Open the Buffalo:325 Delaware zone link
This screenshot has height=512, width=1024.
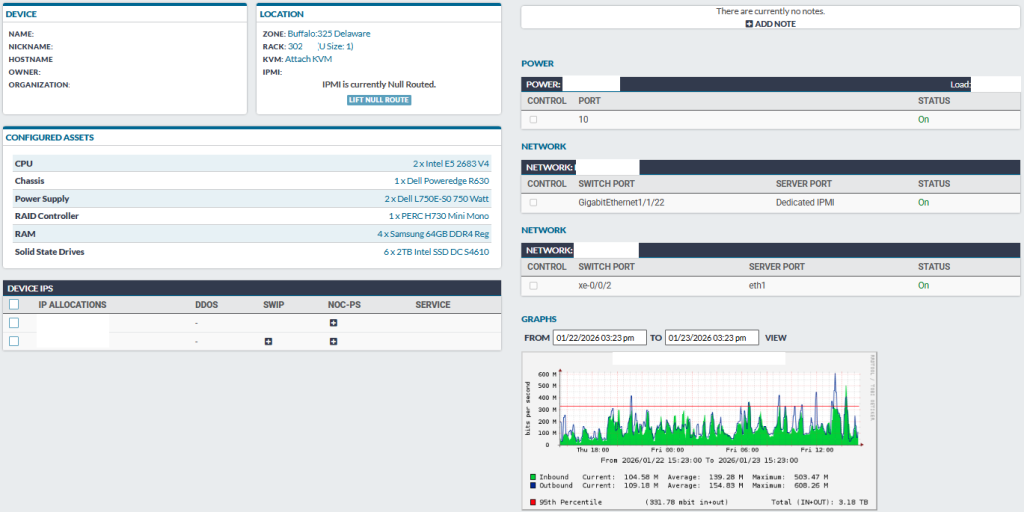tap(328, 33)
